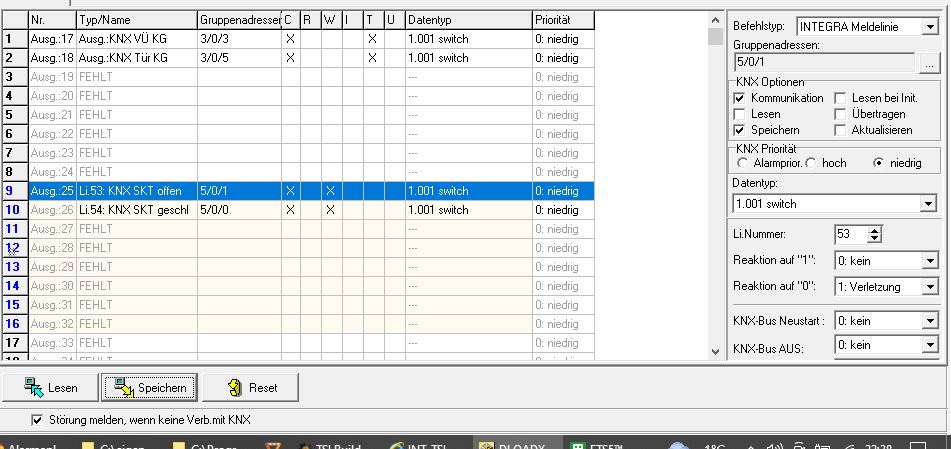951x449 pixels.
Task: Select row 10 'Li.54: KNX SKT geschl'
Action: (x=135, y=210)
